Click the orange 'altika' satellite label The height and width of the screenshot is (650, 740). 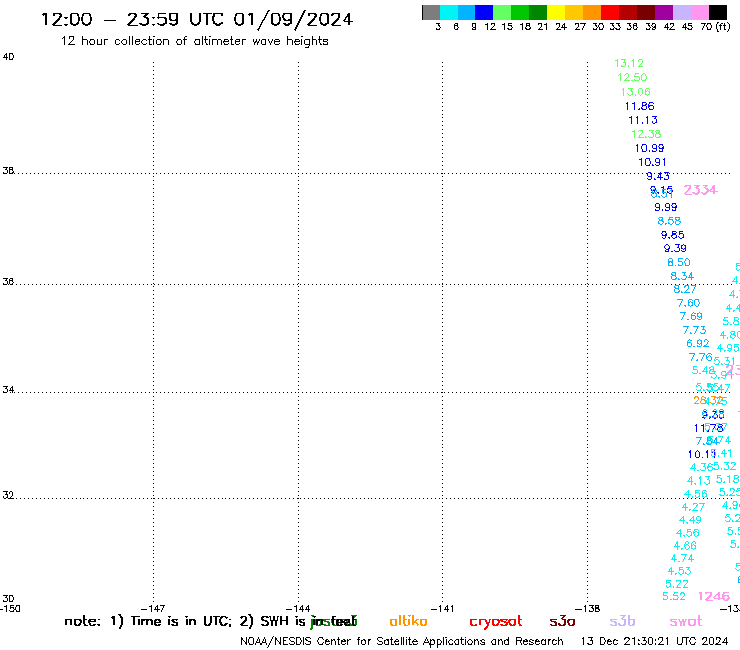(x=408, y=621)
